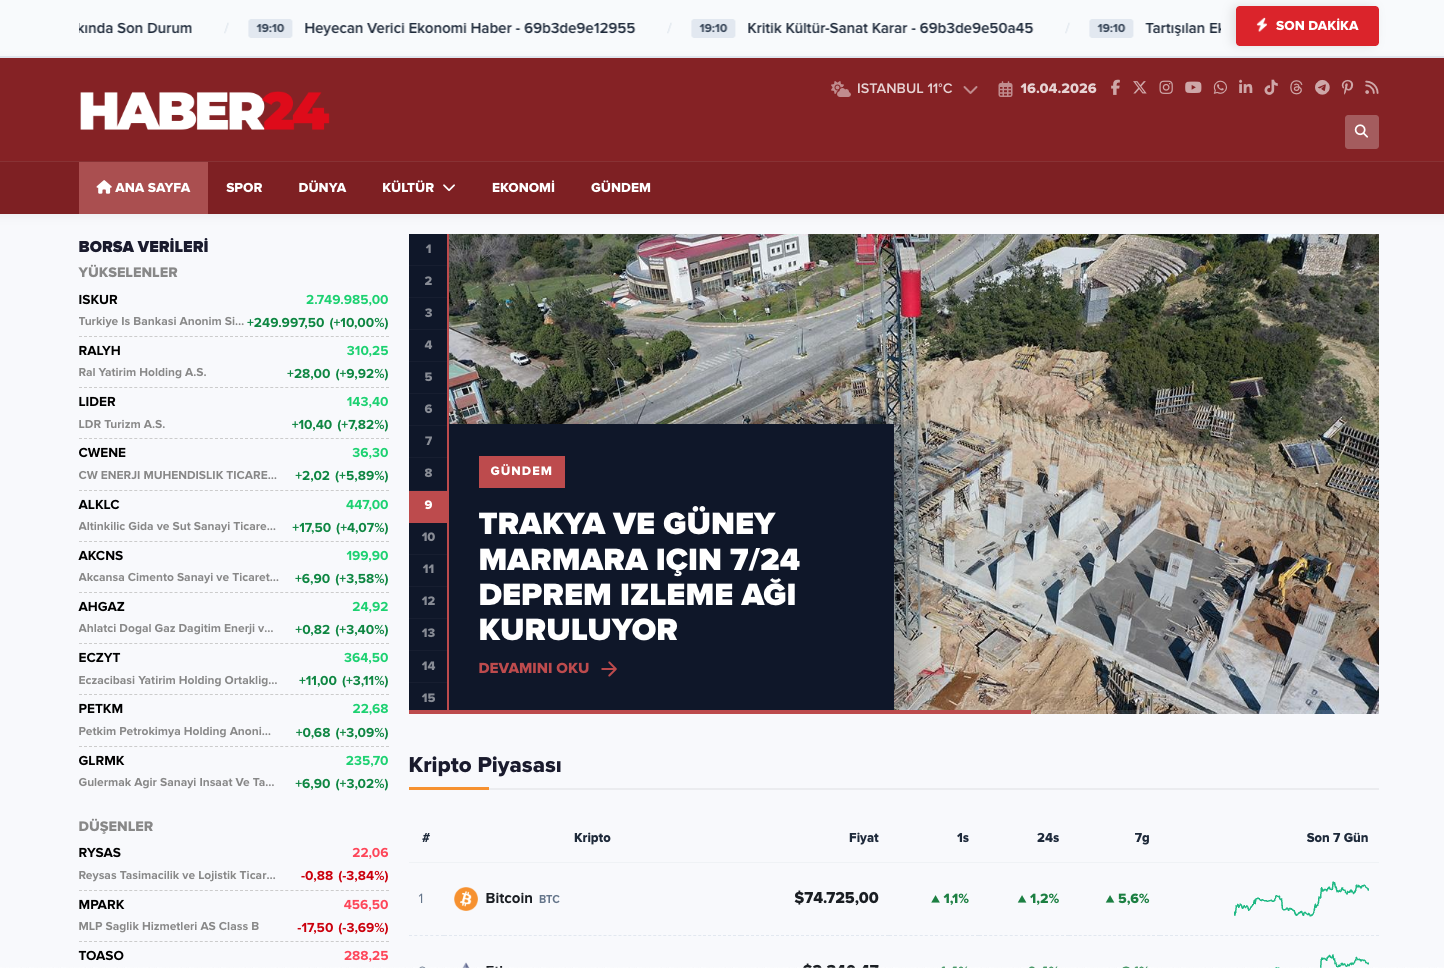The height and width of the screenshot is (968, 1444).
Task: Click the HABER24 site logo
Action: (x=204, y=111)
